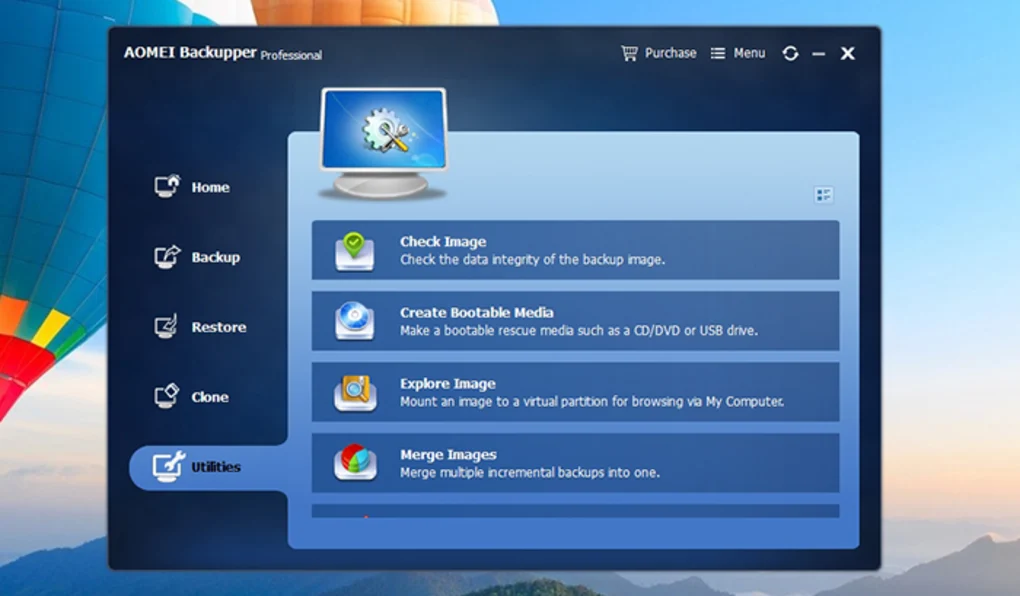
Task: Go to the Restore tab label
Action: tap(219, 328)
